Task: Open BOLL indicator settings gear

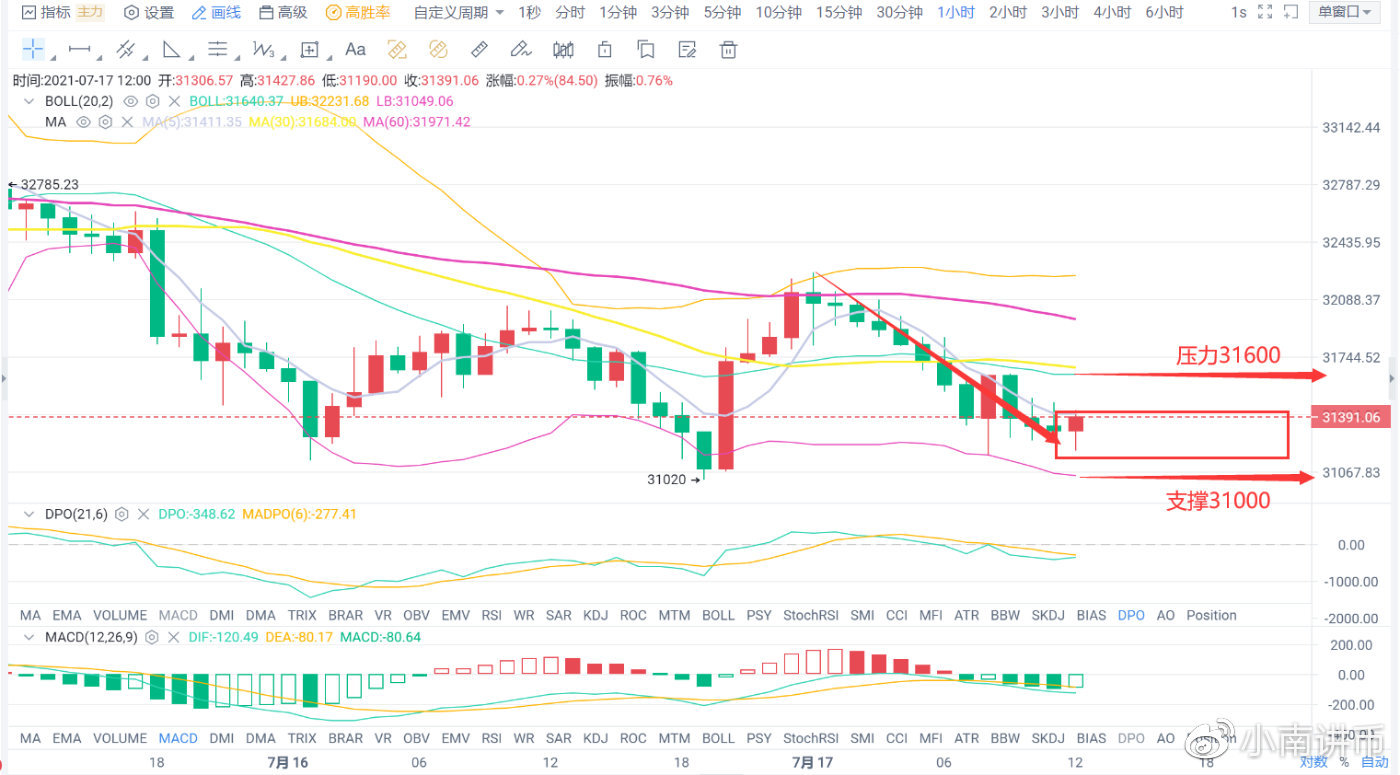Action: point(152,101)
